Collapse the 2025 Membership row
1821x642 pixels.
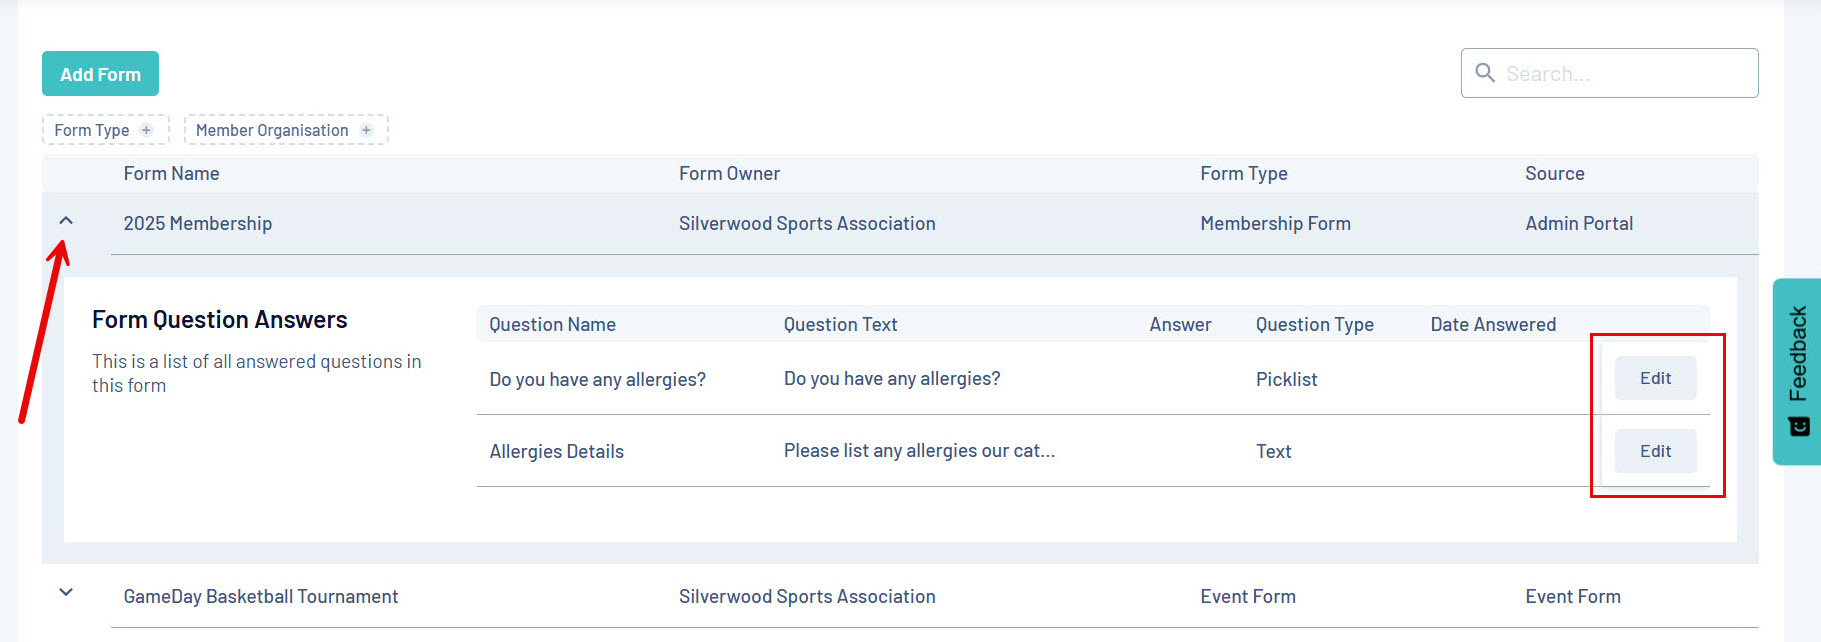pyautogui.click(x=66, y=221)
